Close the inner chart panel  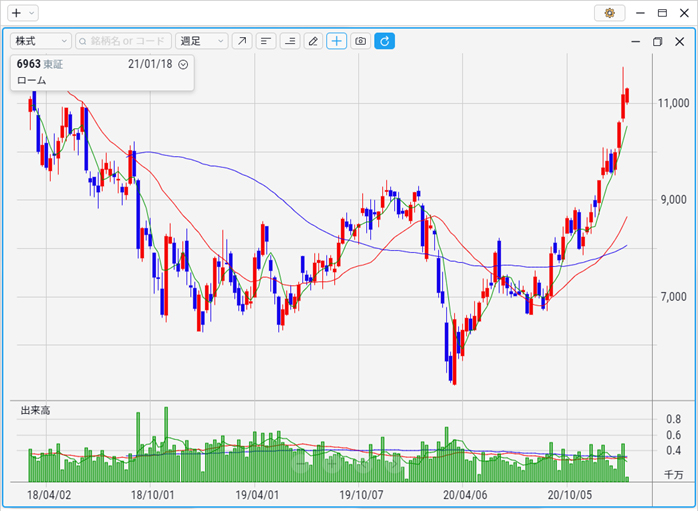click(x=679, y=41)
